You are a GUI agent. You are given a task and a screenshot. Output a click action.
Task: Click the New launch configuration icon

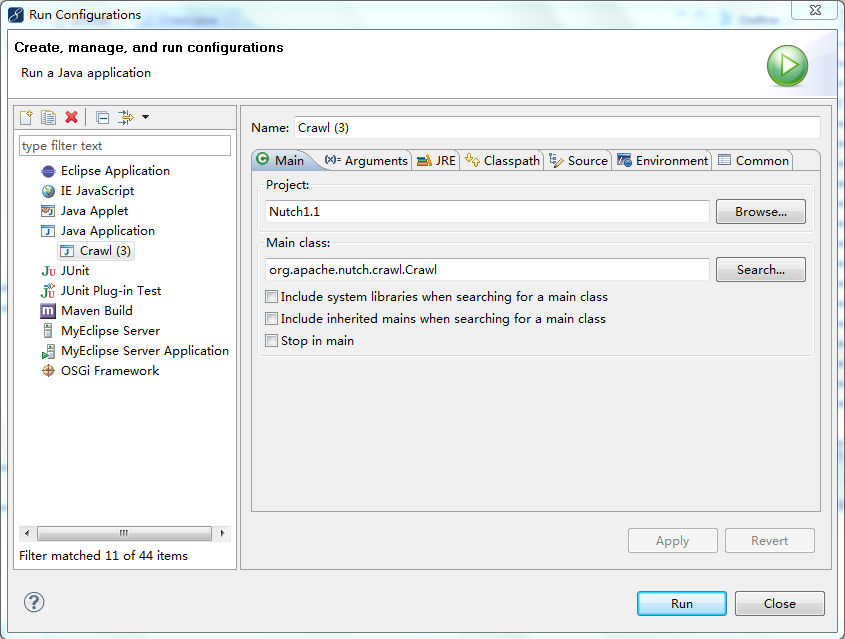point(27,118)
